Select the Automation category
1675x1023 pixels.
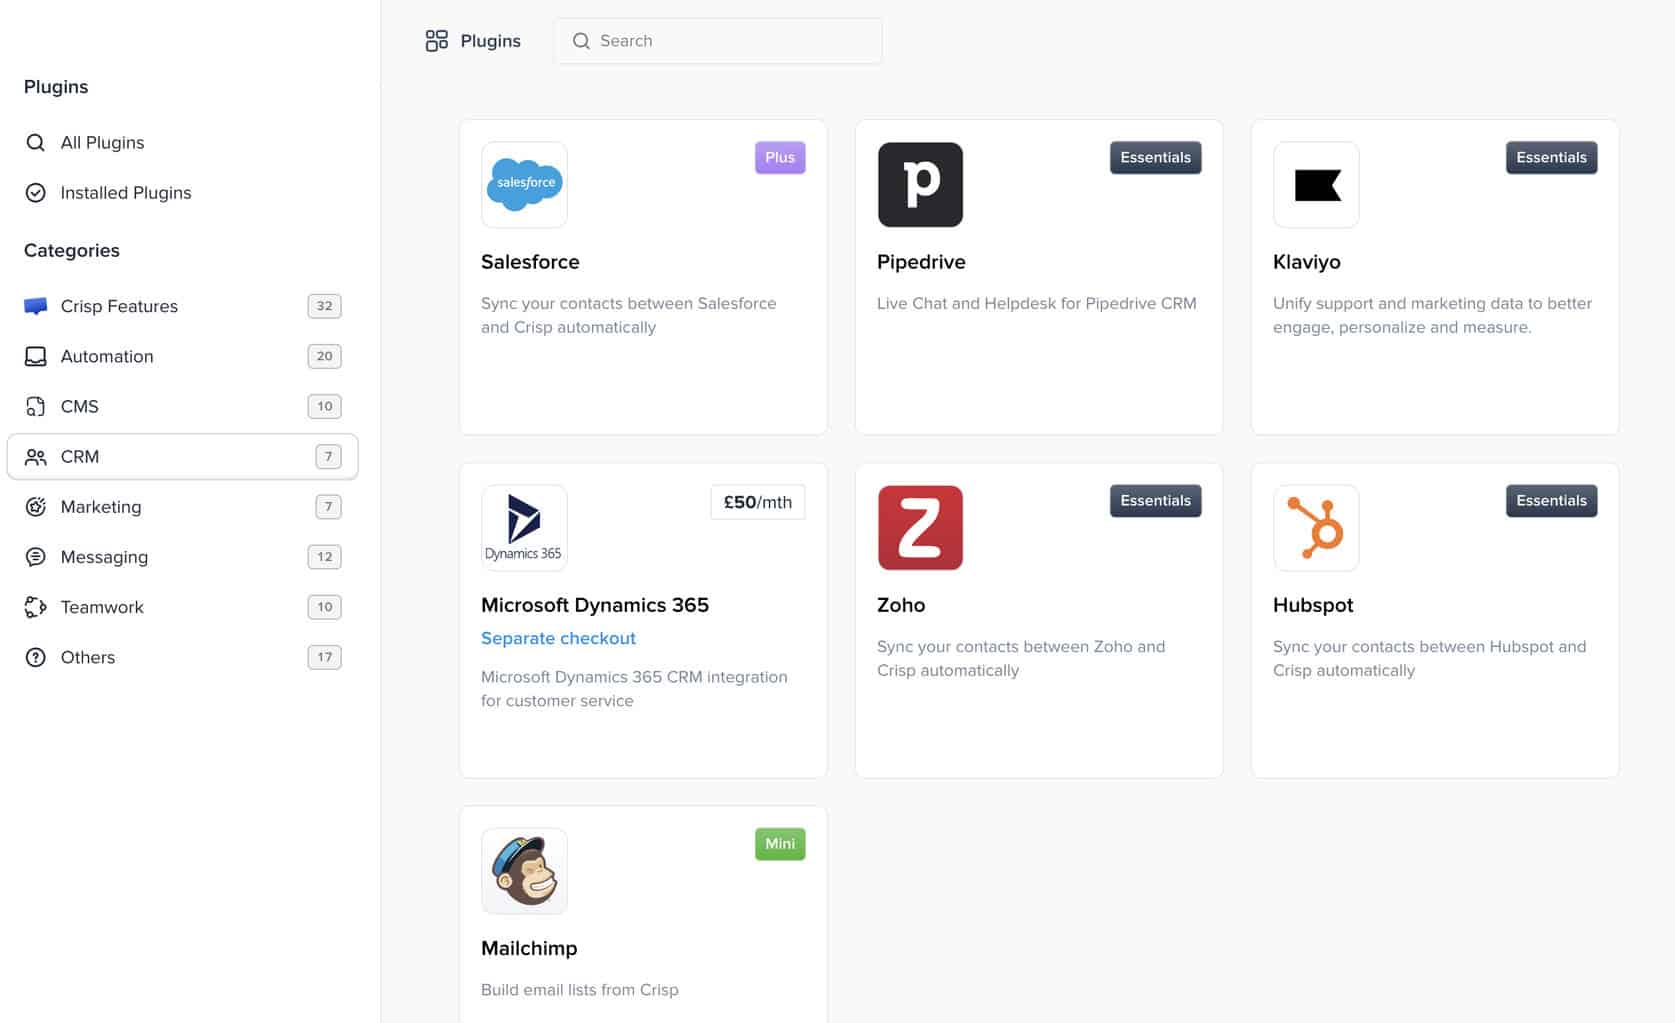[x=107, y=356]
